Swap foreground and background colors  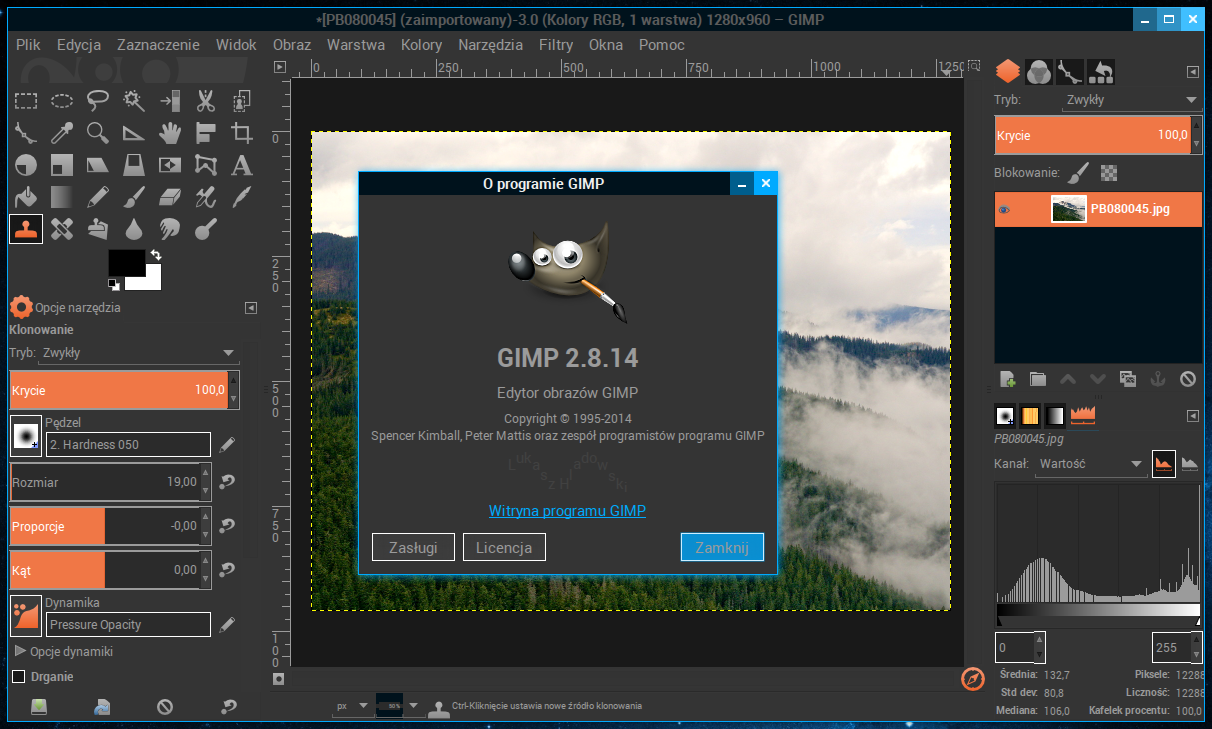click(155, 255)
